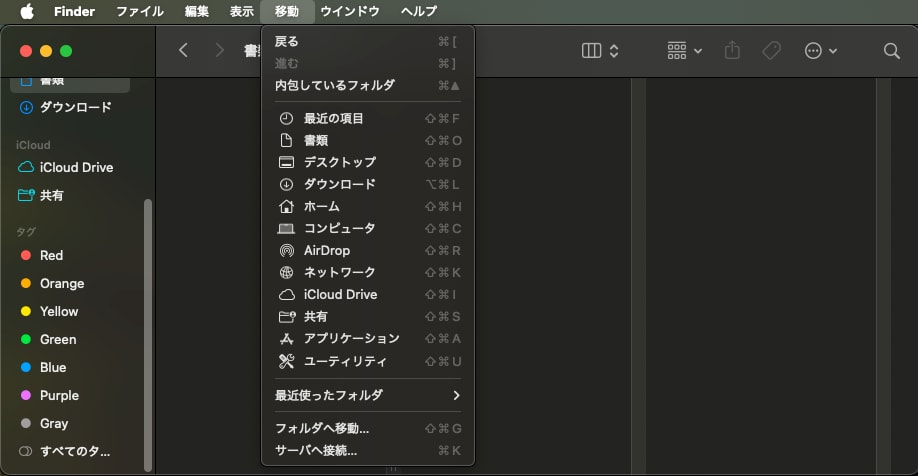This screenshot has width=918, height=476.
Task: Click the green zoom window button
Action: [66, 51]
